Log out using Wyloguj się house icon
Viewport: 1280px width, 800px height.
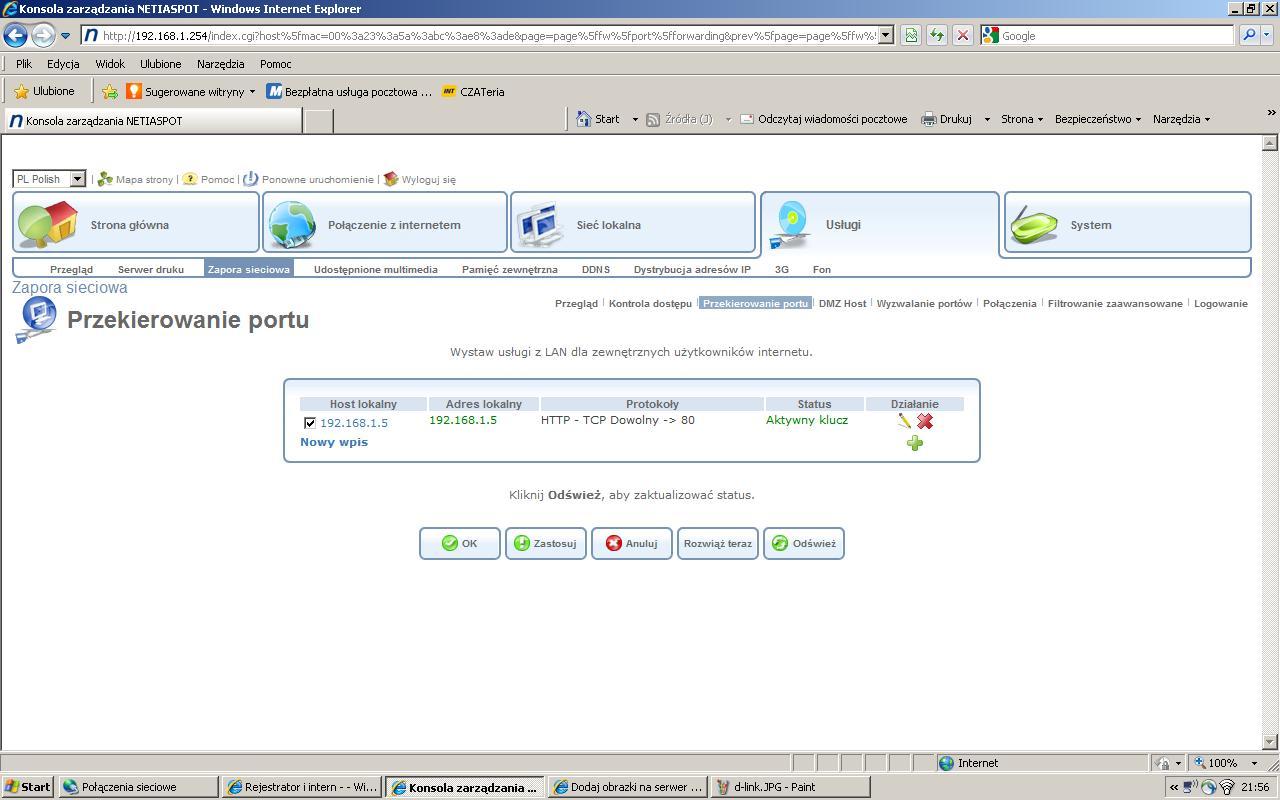[390, 179]
